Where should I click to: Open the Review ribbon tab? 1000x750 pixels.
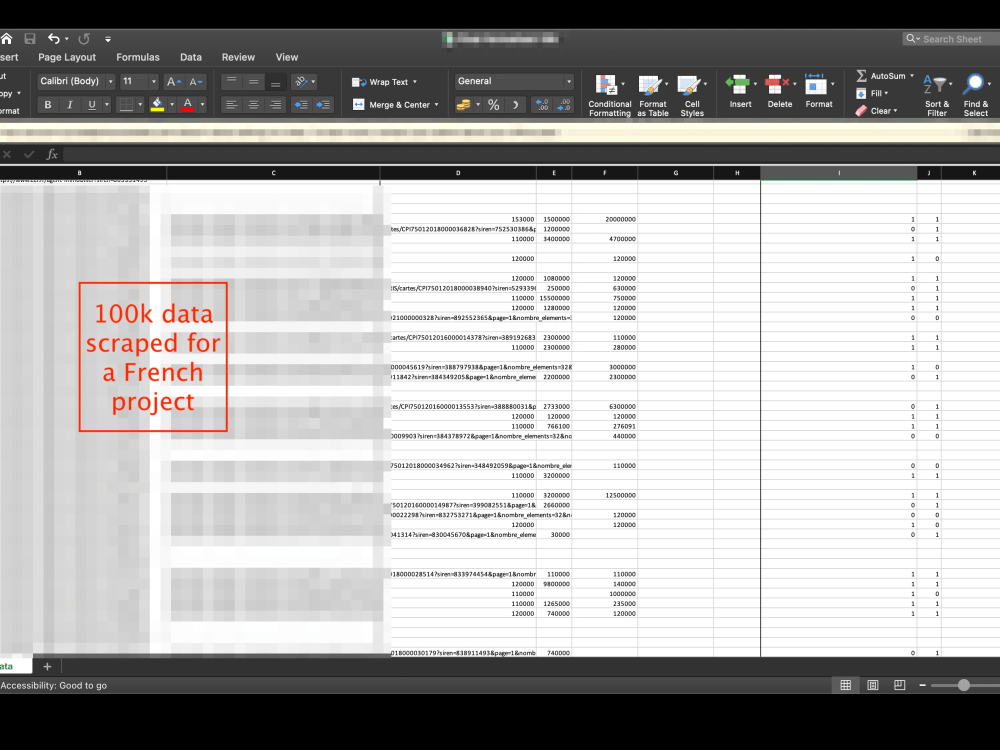pos(238,57)
